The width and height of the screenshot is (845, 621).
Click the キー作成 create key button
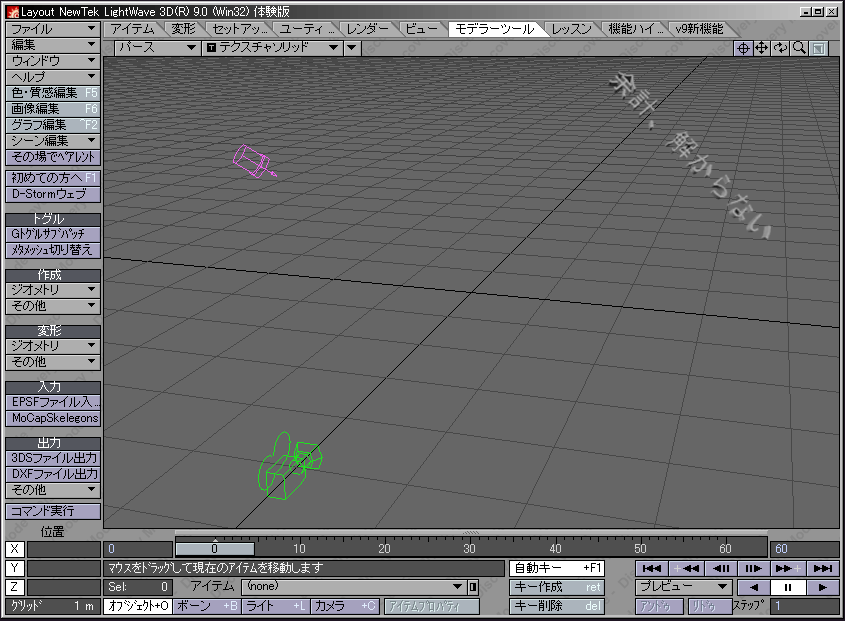(557, 587)
